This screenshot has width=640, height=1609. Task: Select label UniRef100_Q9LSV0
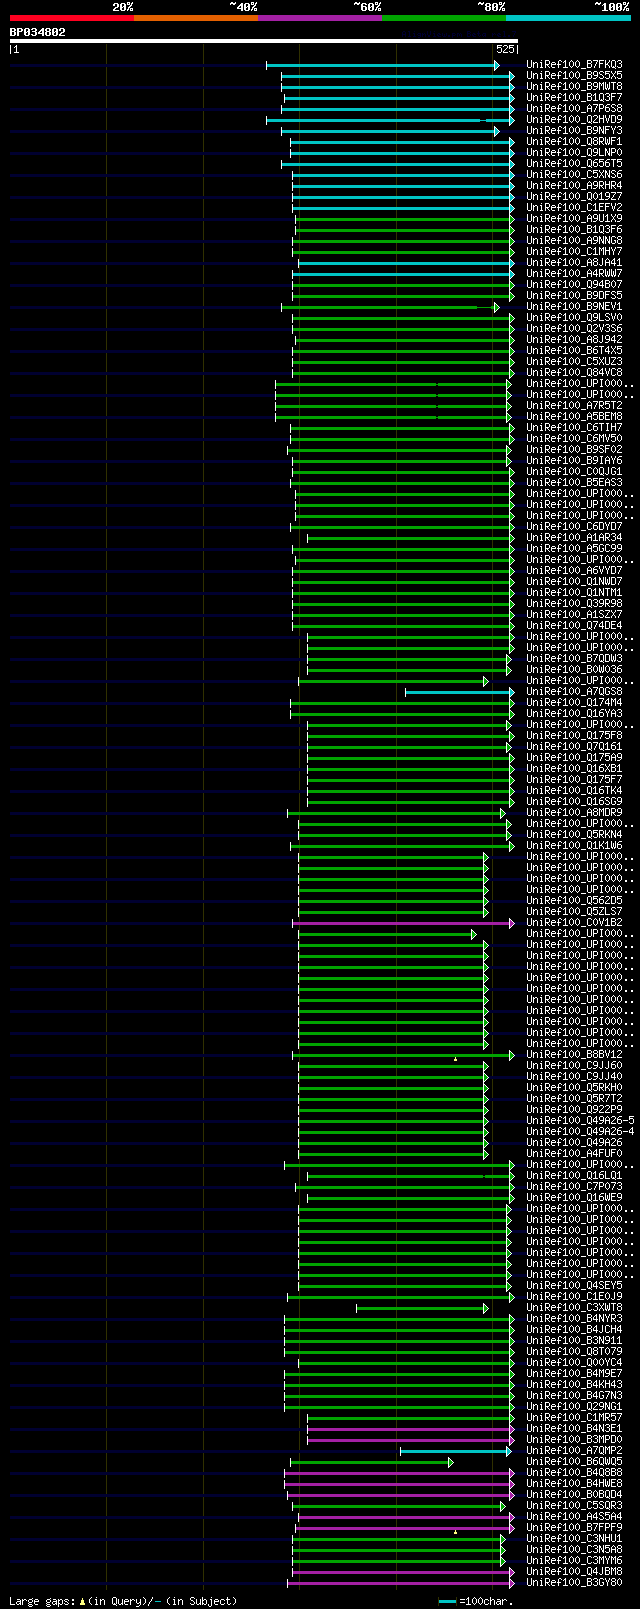(x=574, y=318)
